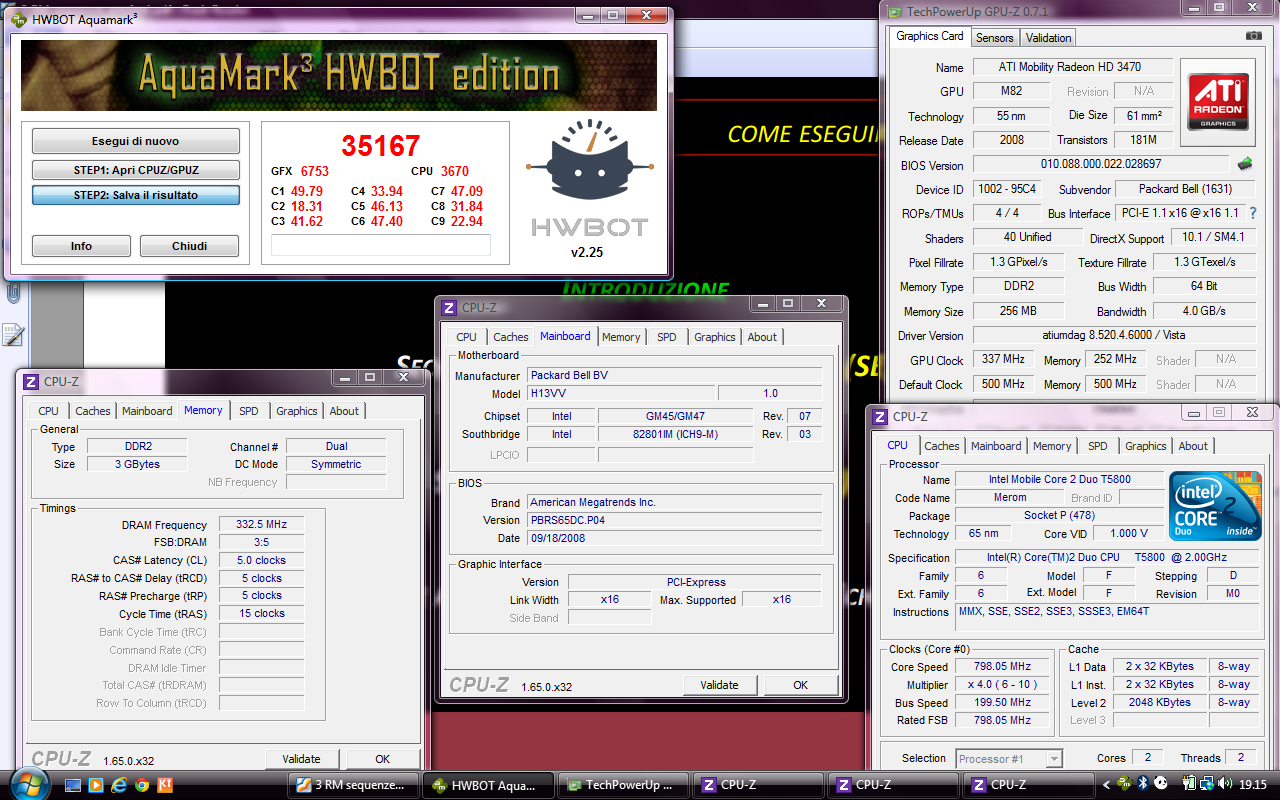This screenshot has width=1280, height=800.
Task: Open the Panda antivirus tray icon
Action: coord(1161,785)
